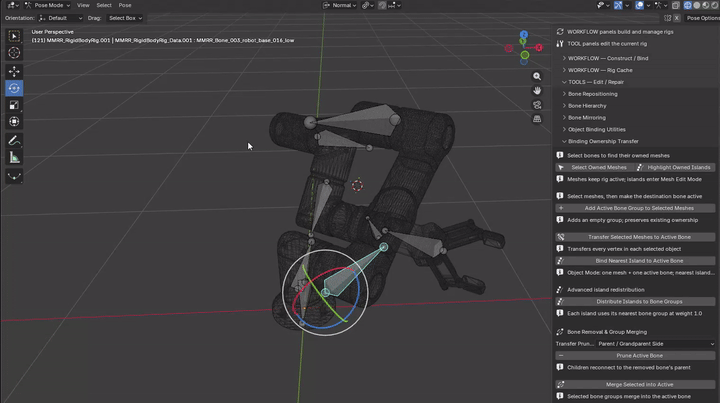Screen dimensions: 720x403
Task: Select the Breakdowner pose tool
Action: pos(14,176)
